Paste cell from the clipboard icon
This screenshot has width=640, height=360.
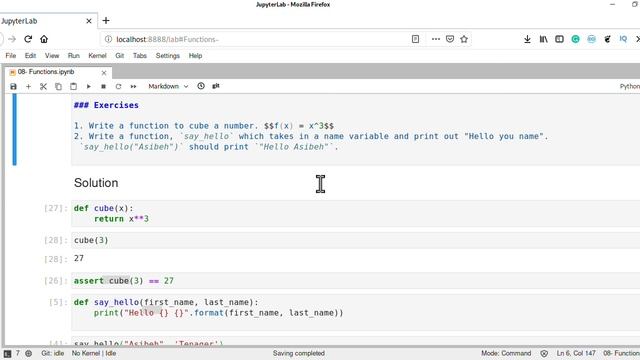[73, 87]
